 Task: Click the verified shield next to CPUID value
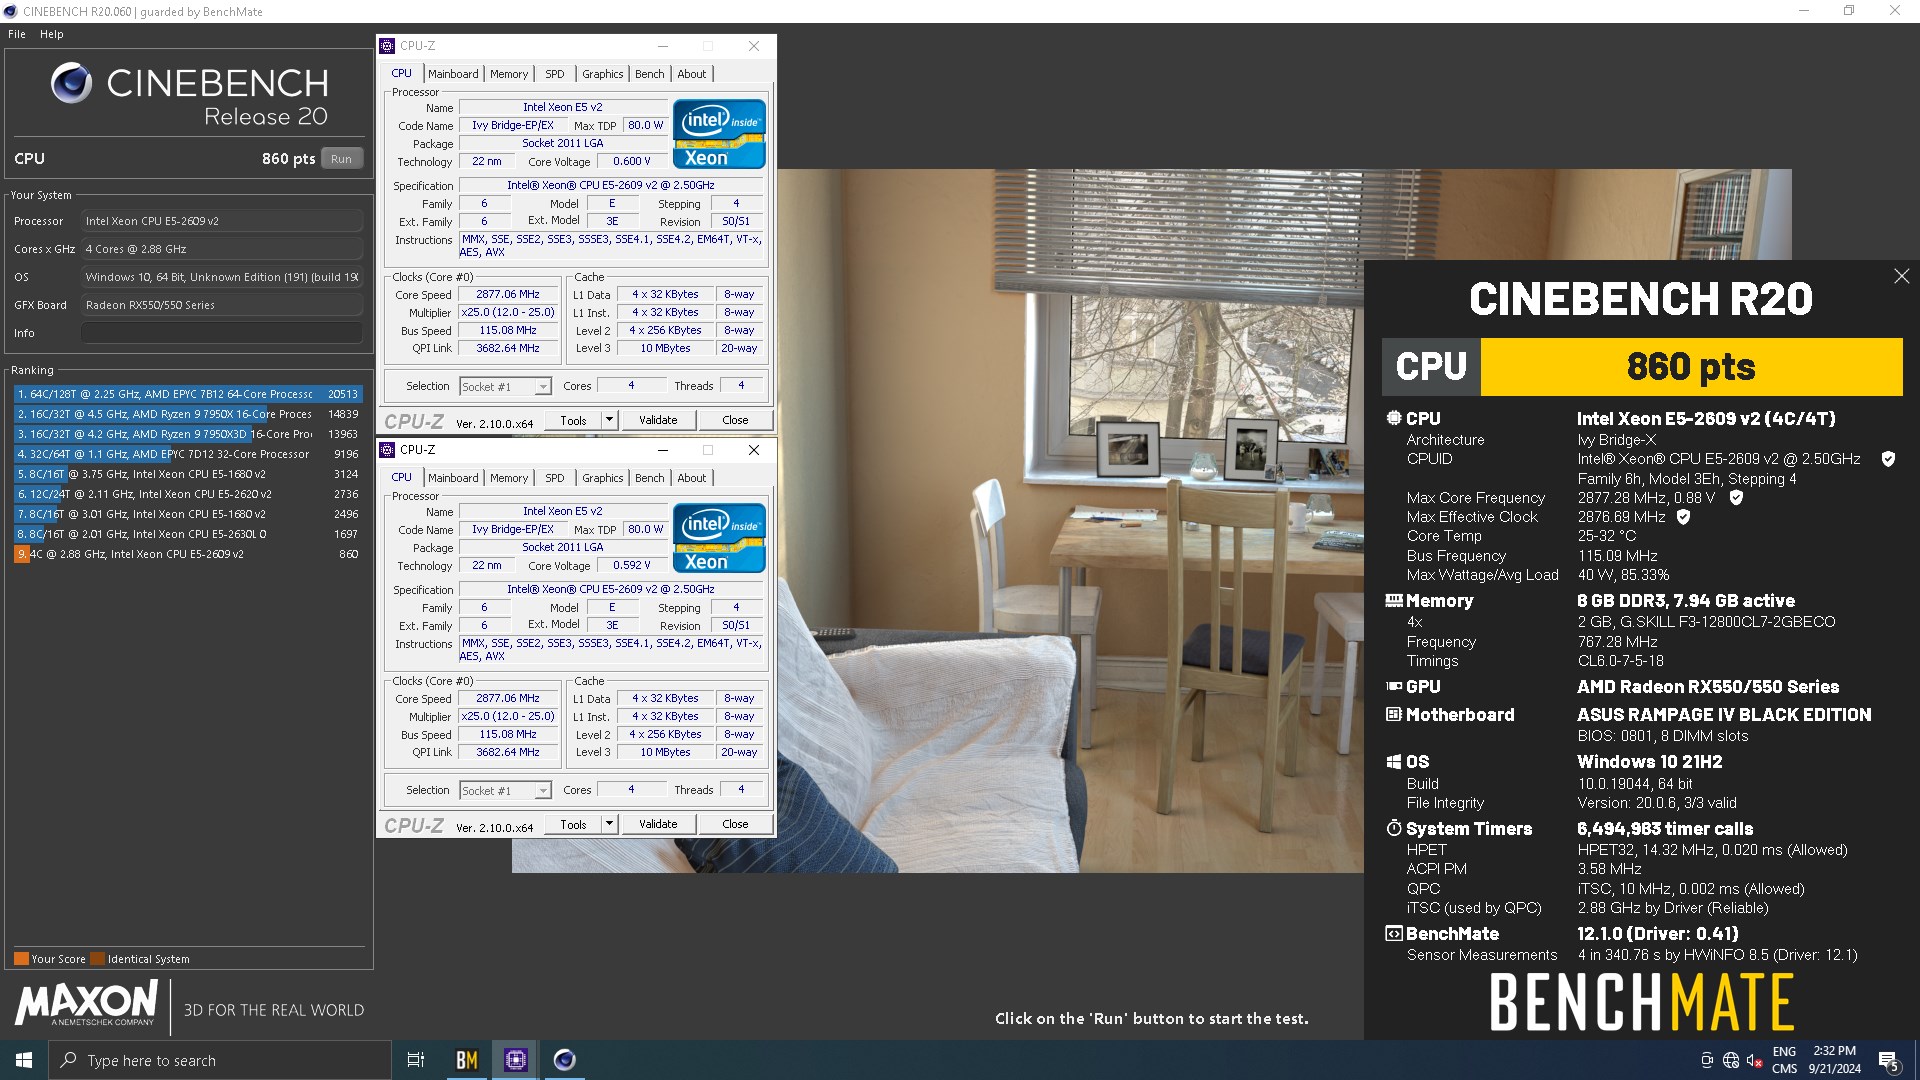[1888, 459]
